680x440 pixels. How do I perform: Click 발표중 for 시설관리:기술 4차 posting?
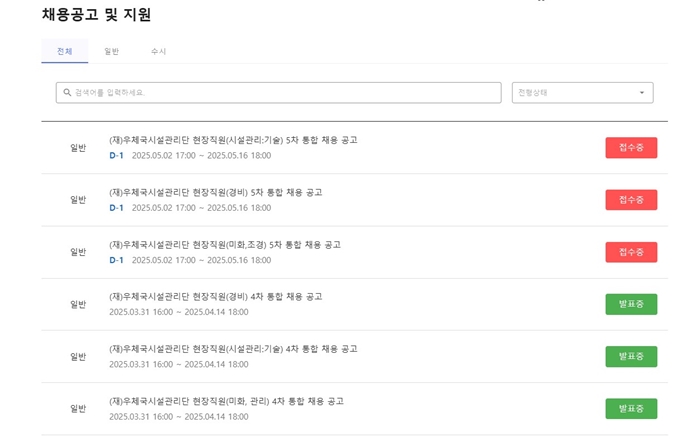click(x=631, y=356)
